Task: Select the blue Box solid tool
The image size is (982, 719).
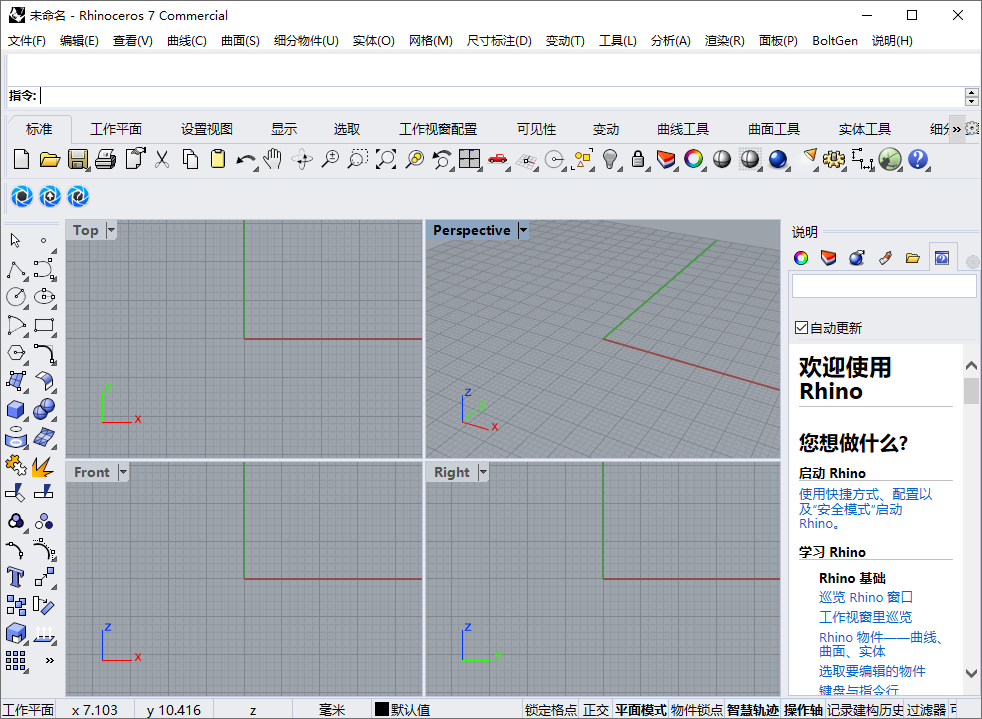Action: 16,410
